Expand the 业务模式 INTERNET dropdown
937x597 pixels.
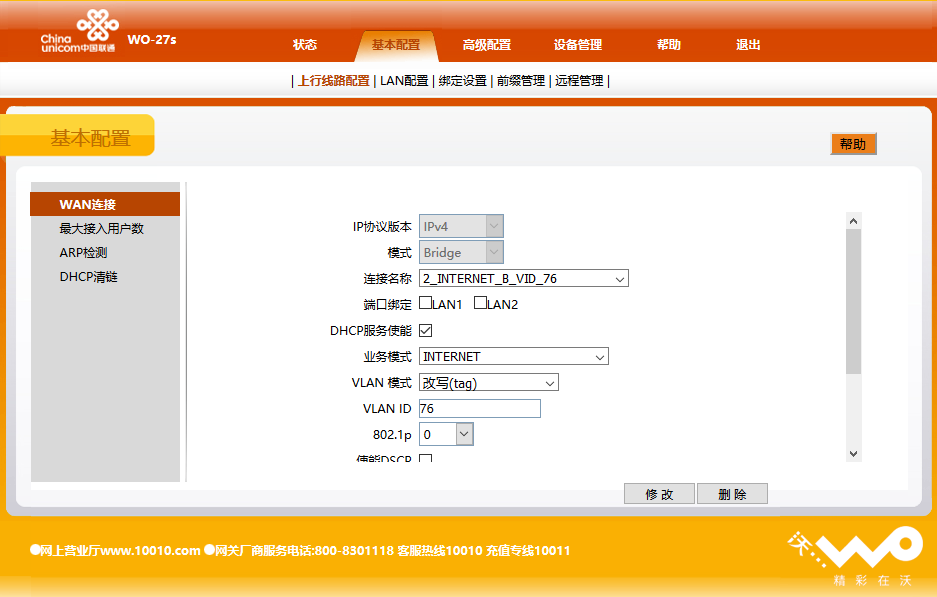coord(514,357)
